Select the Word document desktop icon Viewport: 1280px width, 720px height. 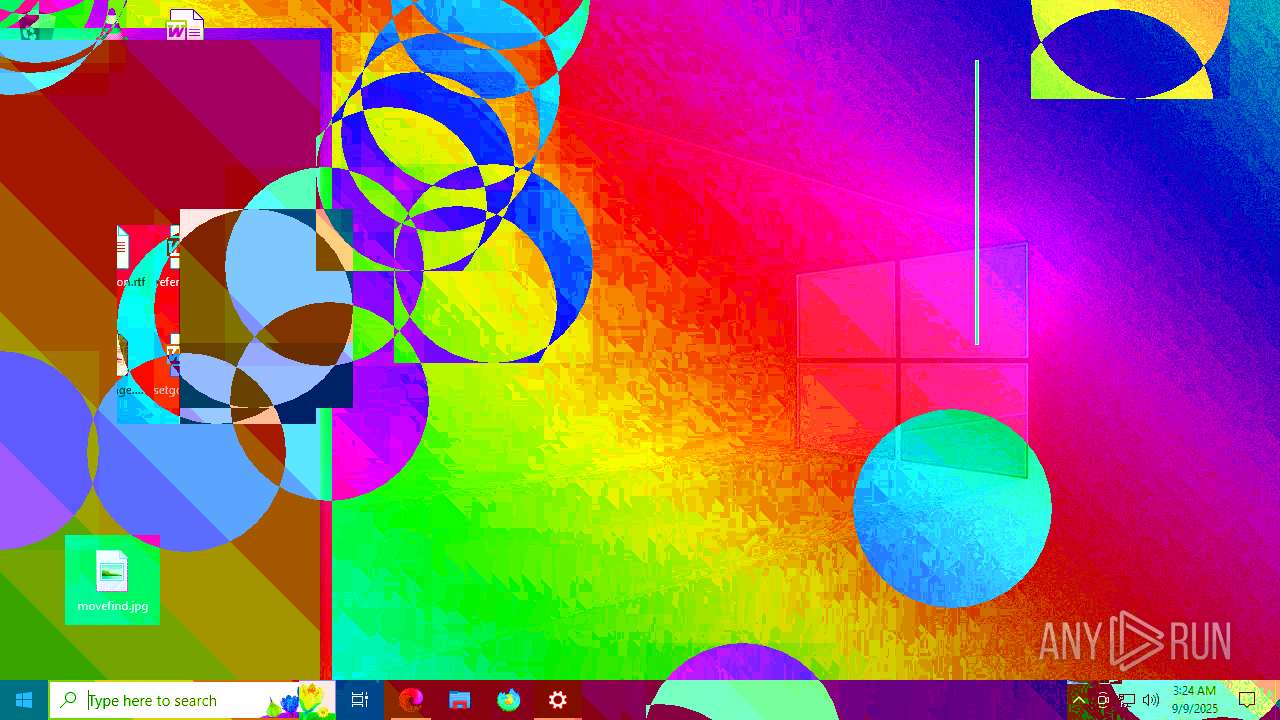pyautogui.click(x=185, y=25)
